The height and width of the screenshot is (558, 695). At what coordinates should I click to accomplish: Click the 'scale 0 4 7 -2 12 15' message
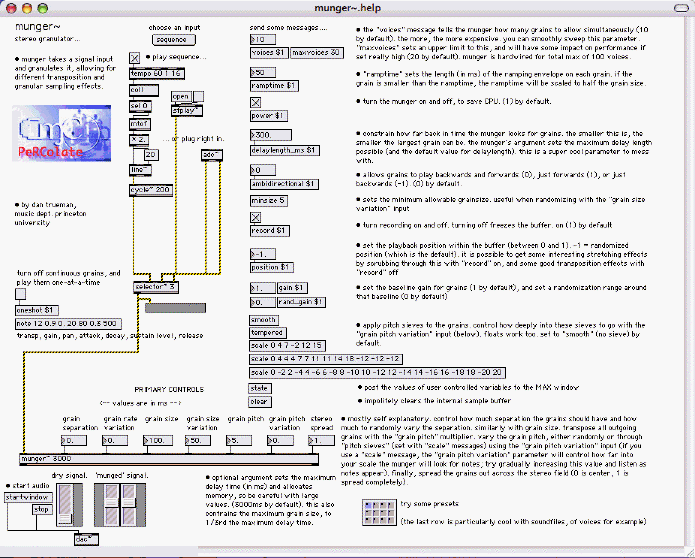287,346
